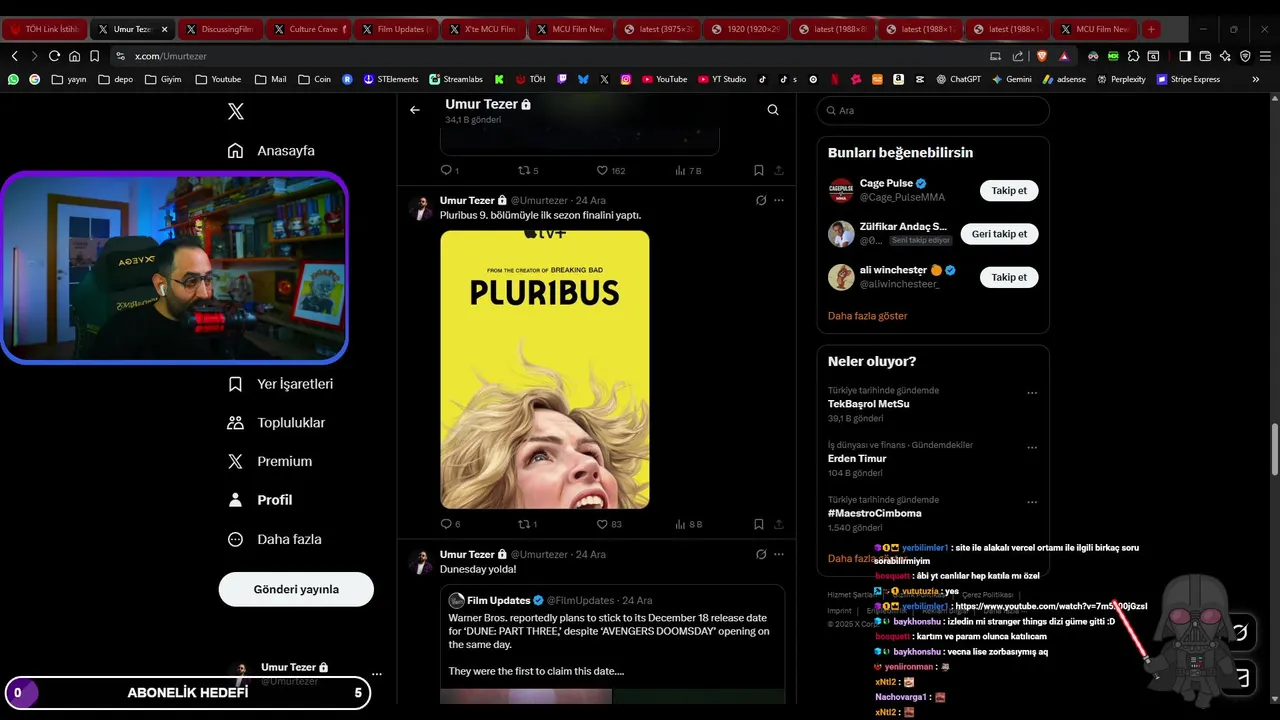Click Grok icon on Dunesday post
The image size is (1280, 720).
coord(761,554)
